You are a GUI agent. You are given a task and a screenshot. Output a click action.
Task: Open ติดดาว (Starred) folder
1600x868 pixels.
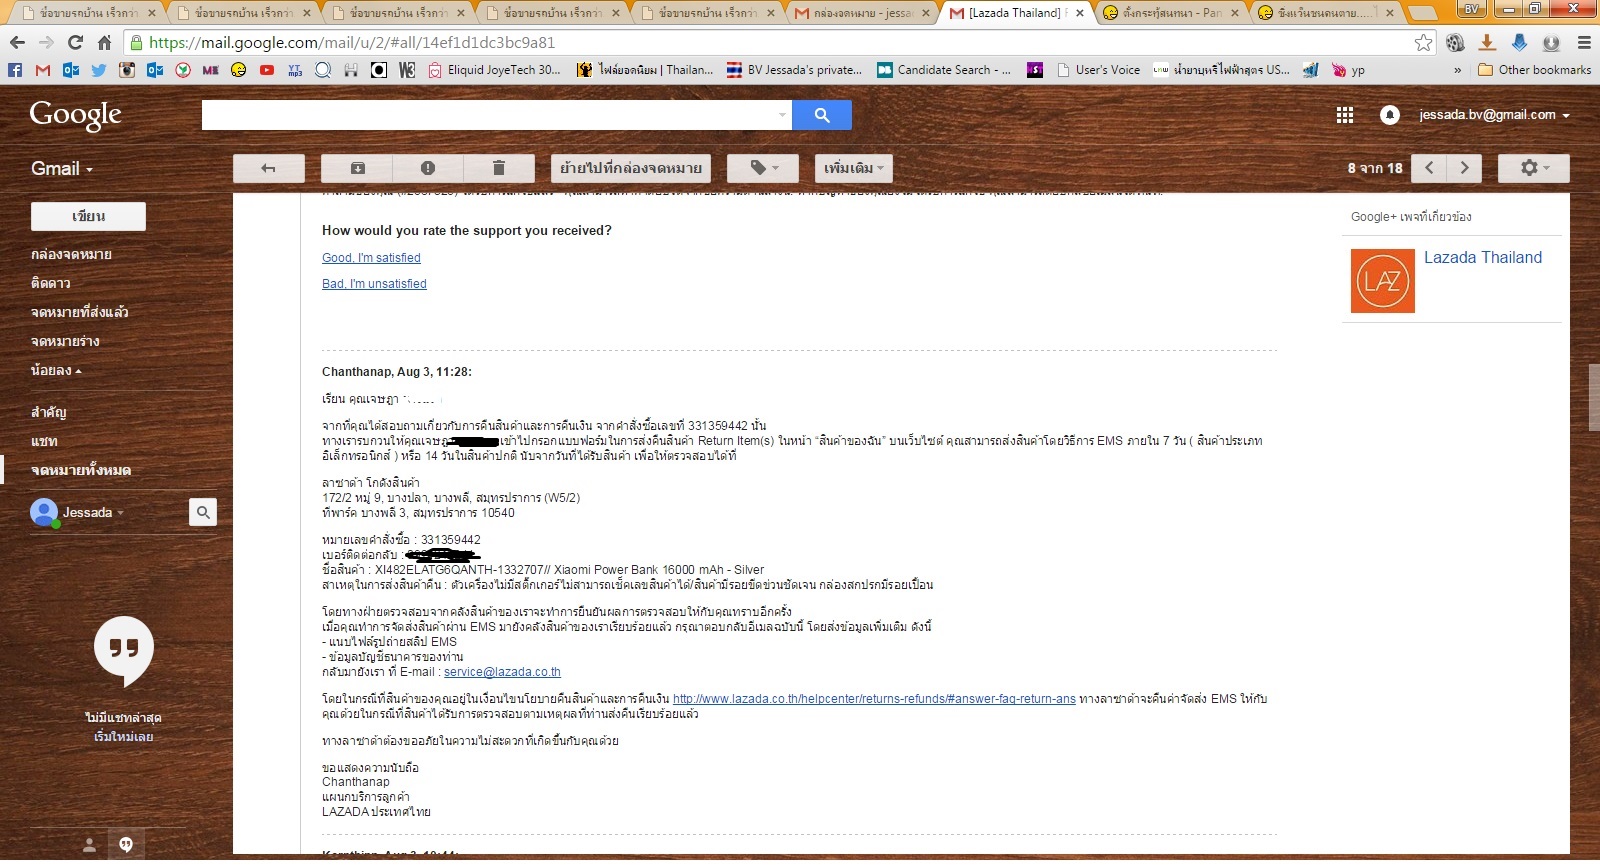[51, 283]
